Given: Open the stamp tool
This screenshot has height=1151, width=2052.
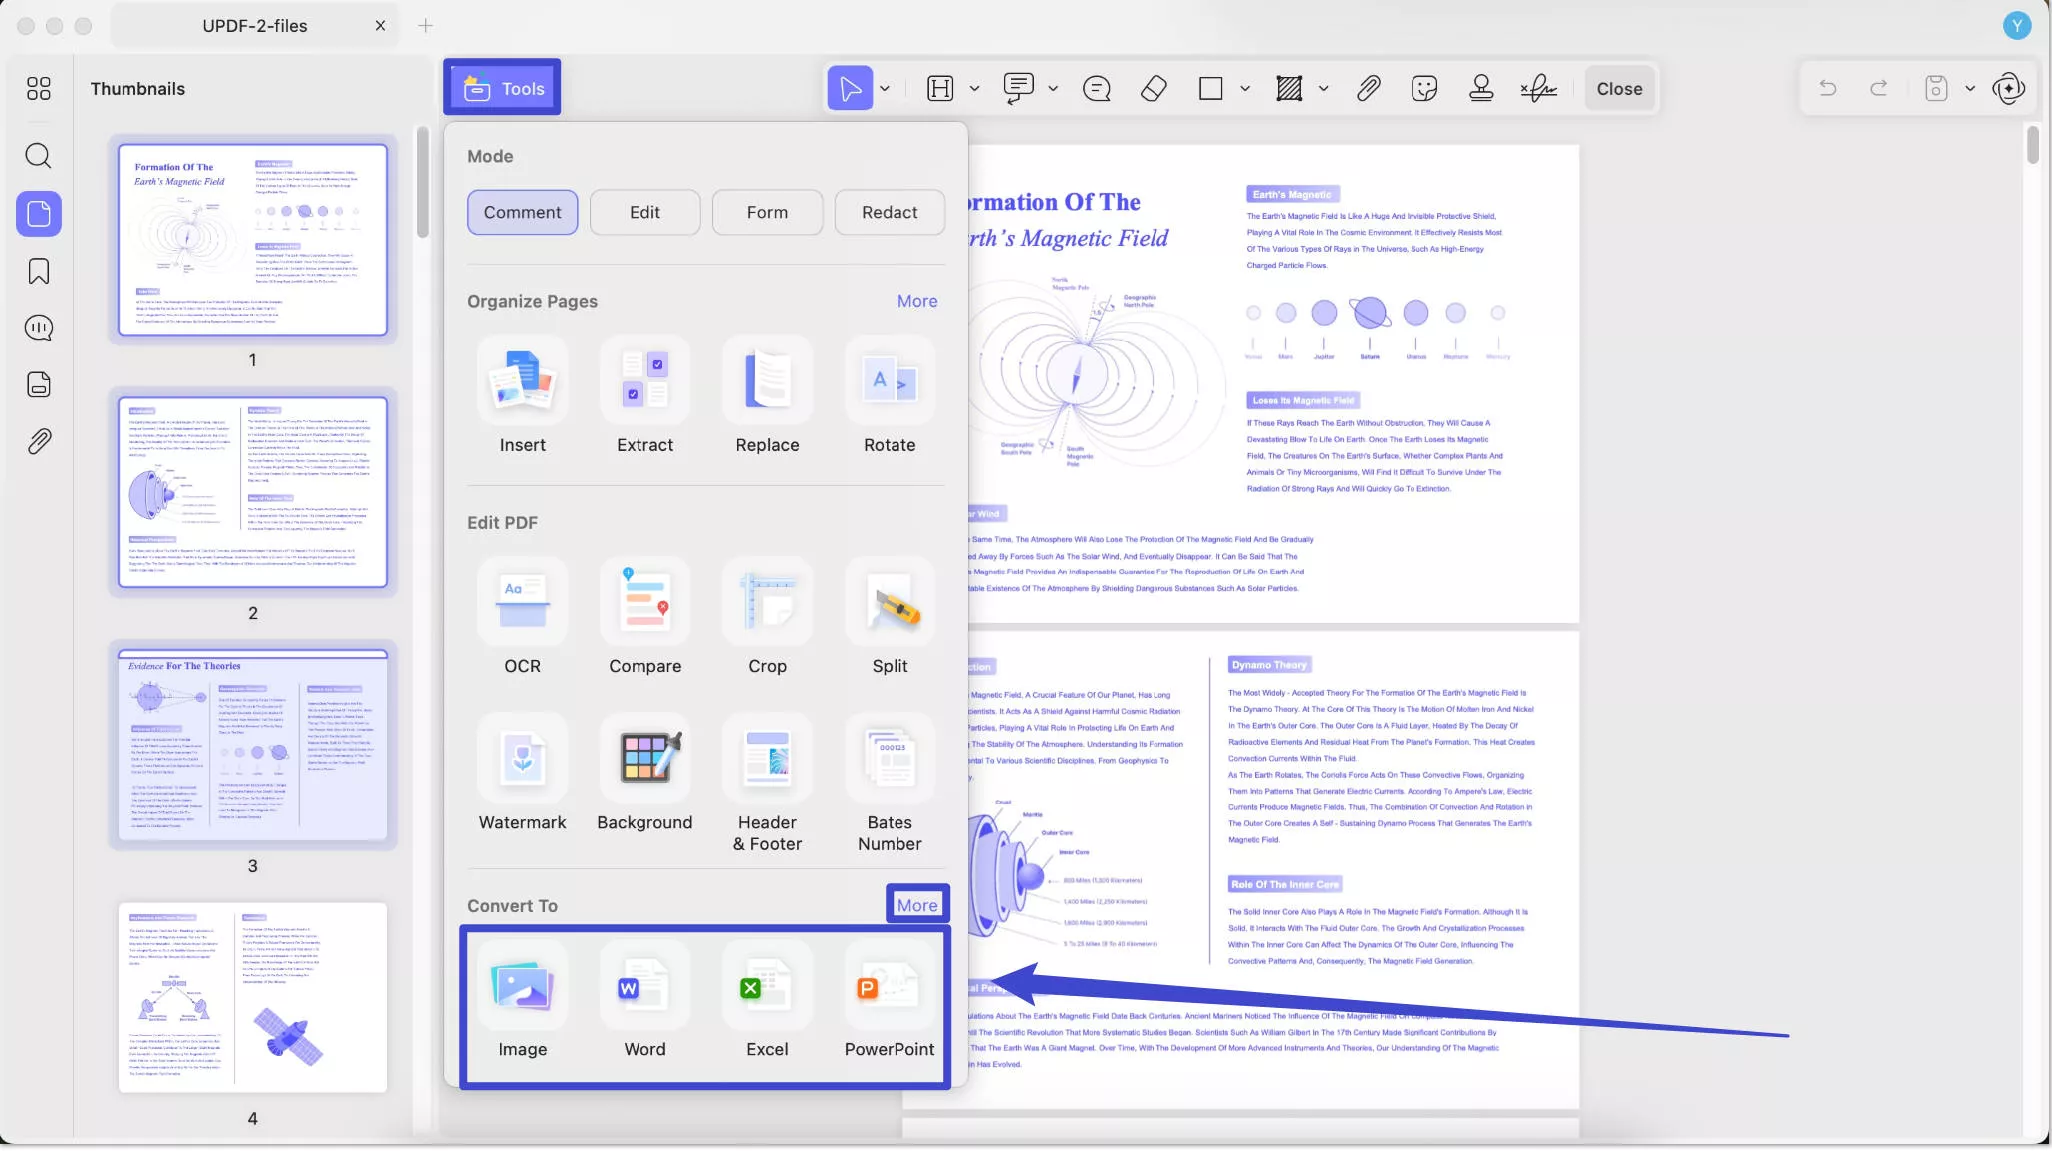Looking at the screenshot, I should (1481, 88).
